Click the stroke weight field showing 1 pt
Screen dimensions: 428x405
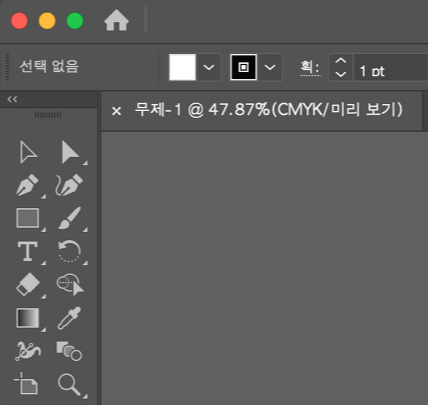click(390, 67)
